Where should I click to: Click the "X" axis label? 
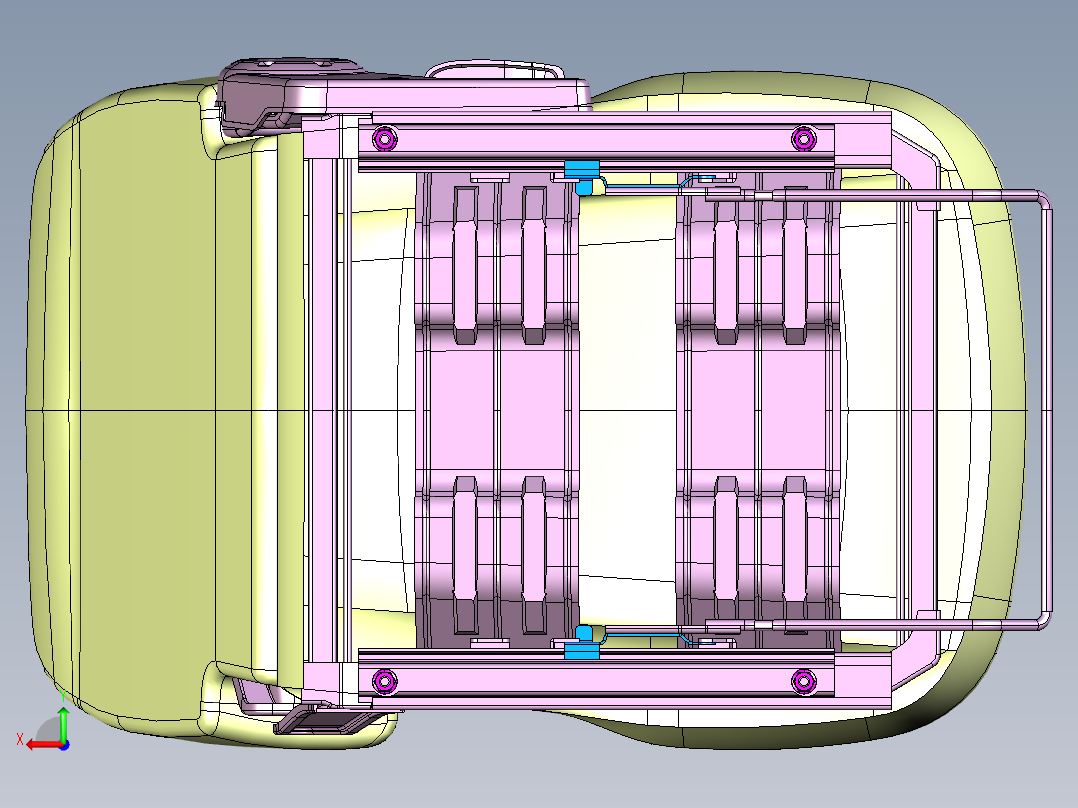(x=20, y=740)
